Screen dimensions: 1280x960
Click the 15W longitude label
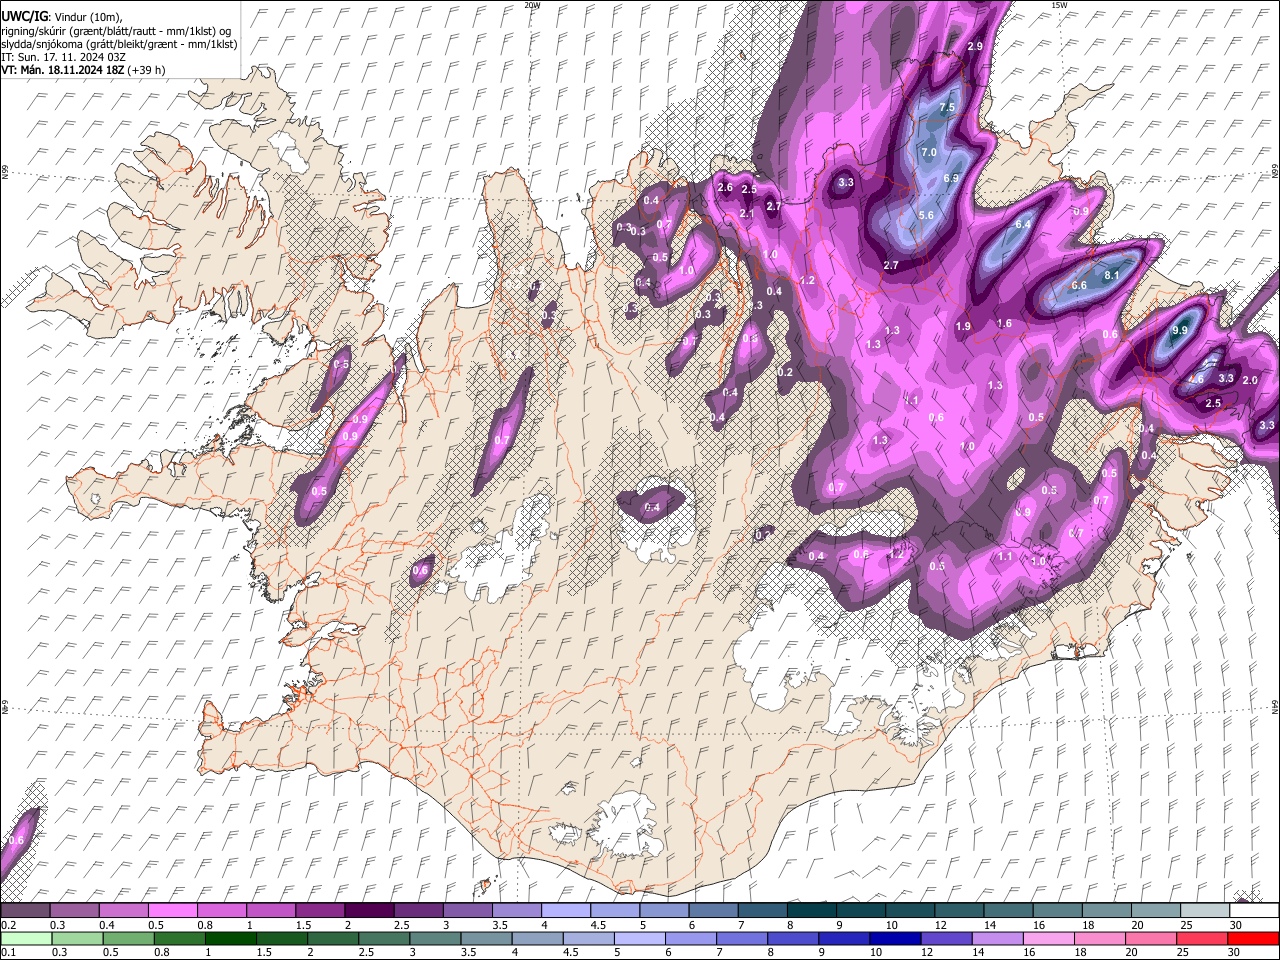(x=1059, y=5)
